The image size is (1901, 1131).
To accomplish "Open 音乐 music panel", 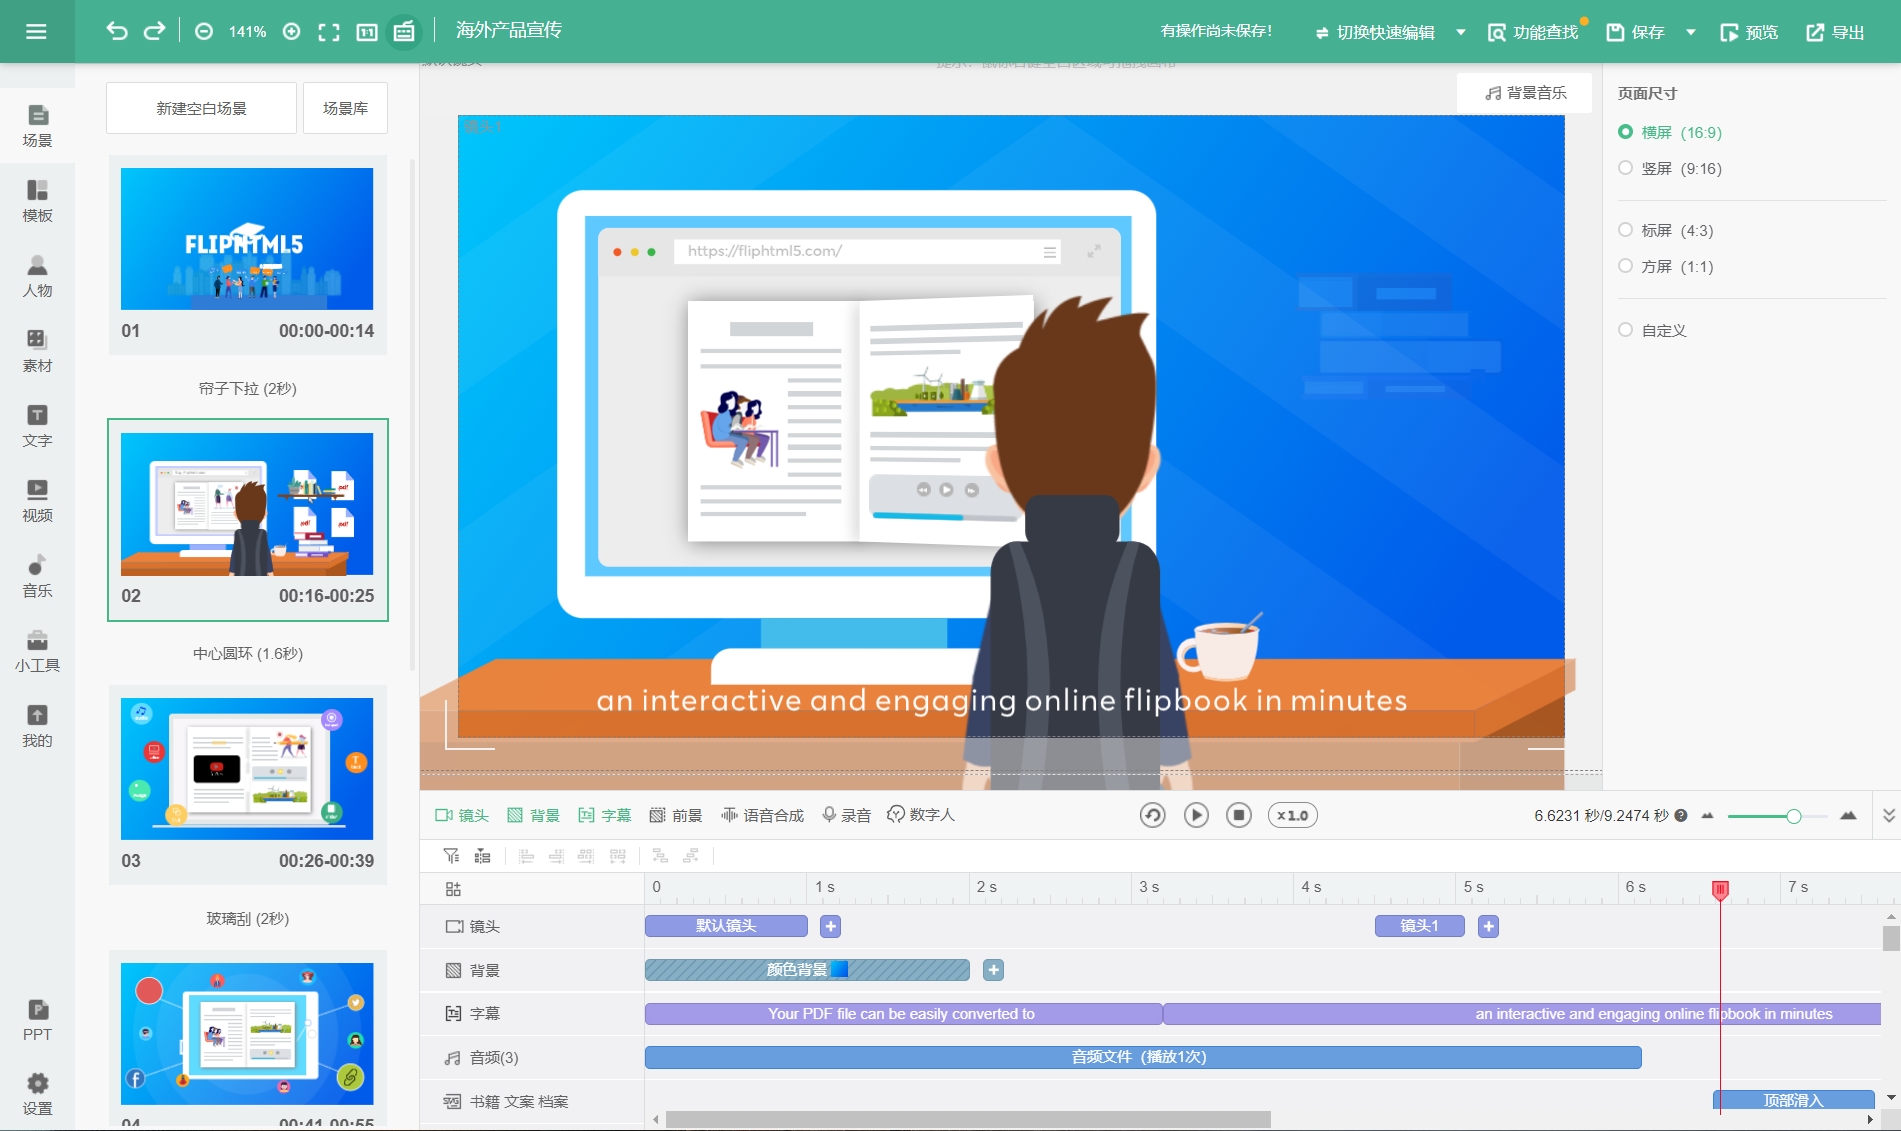I will (37, 576).
